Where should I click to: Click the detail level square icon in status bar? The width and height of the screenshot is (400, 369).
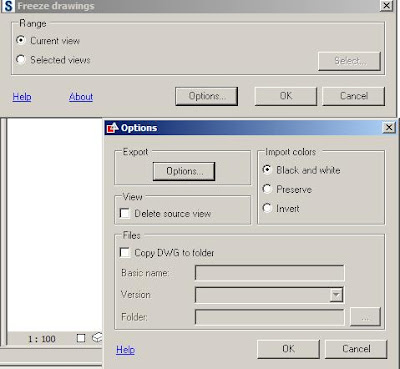click(x=81, y=338)
